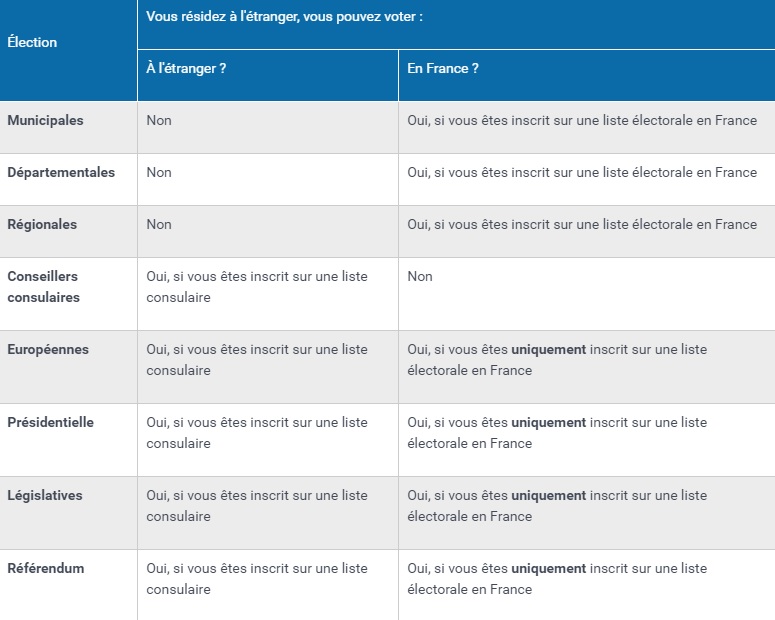
Task: Click the consular list cell for Européennes
Action: pos(257,360)
